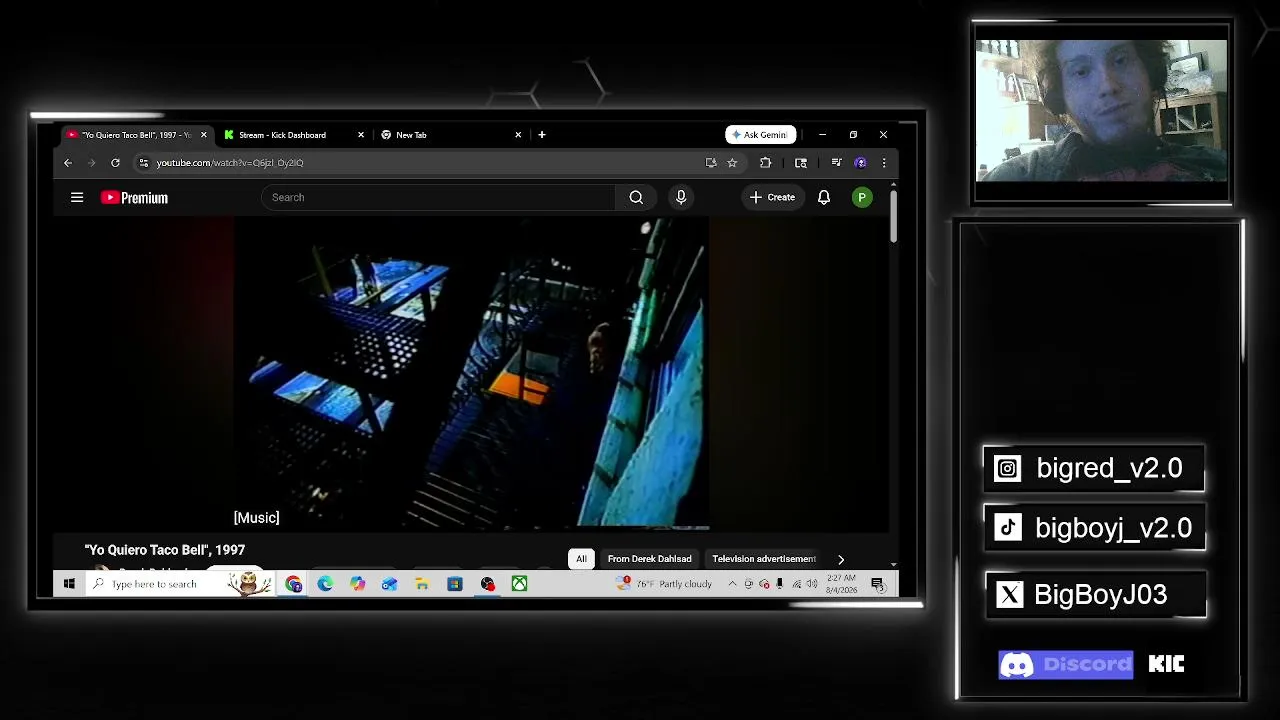
Task: Close the New Tab tab
Action: [518, 135]
